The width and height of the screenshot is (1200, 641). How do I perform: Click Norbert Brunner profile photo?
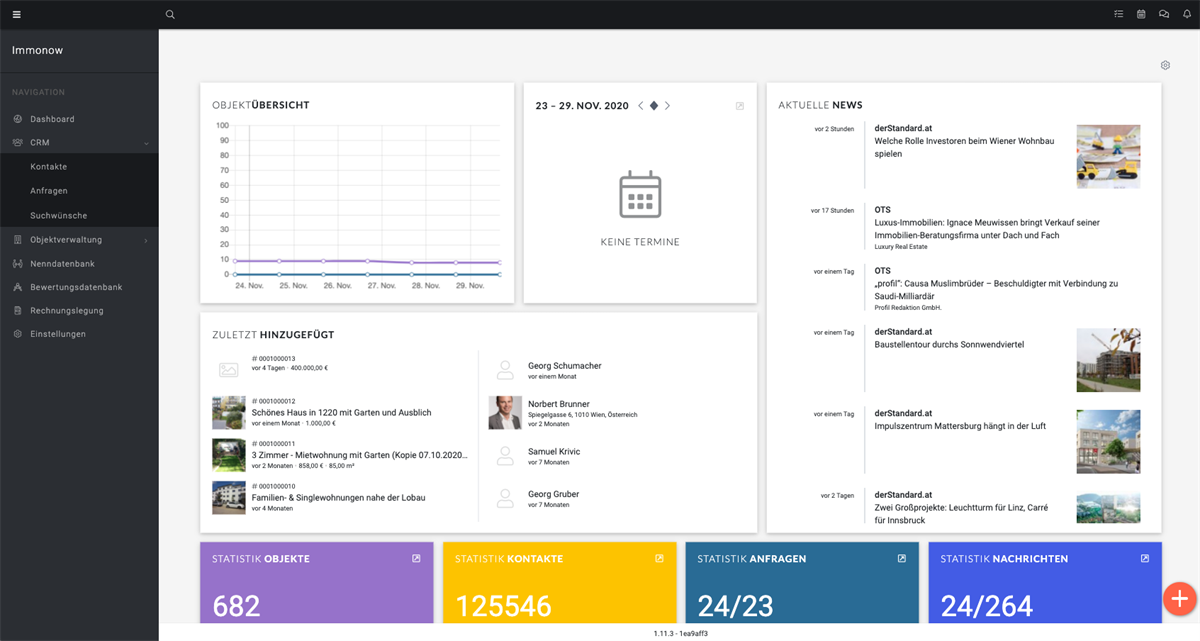pos(505,412)
